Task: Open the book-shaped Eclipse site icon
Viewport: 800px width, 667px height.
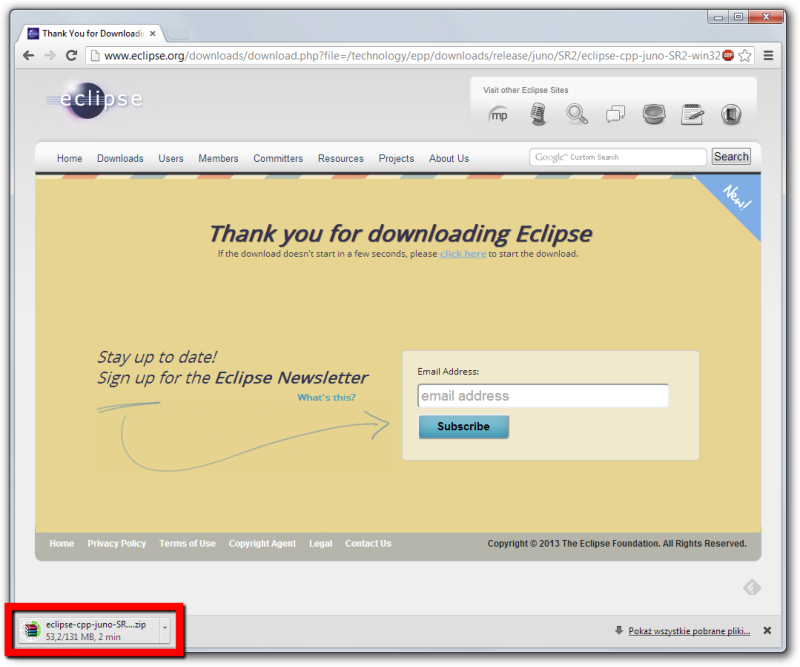Action: pyautogui.click(x=731, y=114)
